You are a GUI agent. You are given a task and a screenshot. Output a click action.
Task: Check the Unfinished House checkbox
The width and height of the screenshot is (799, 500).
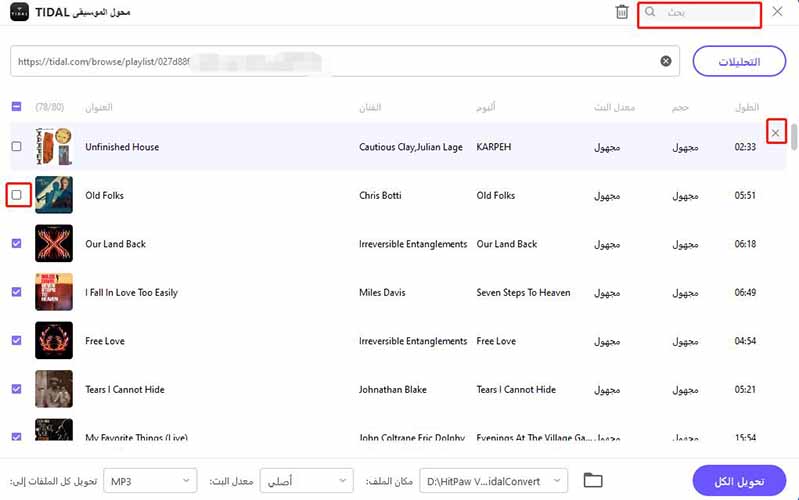point(16,146)
